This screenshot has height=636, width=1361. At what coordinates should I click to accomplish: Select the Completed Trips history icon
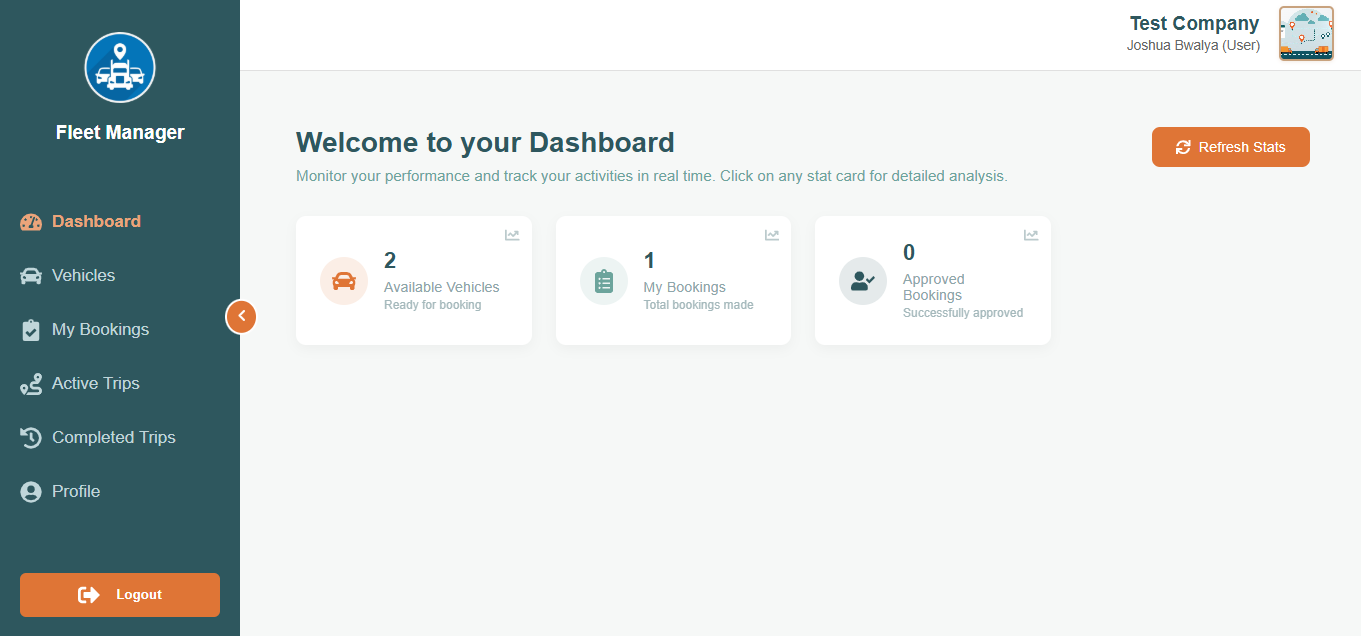[x=29, y=437]
